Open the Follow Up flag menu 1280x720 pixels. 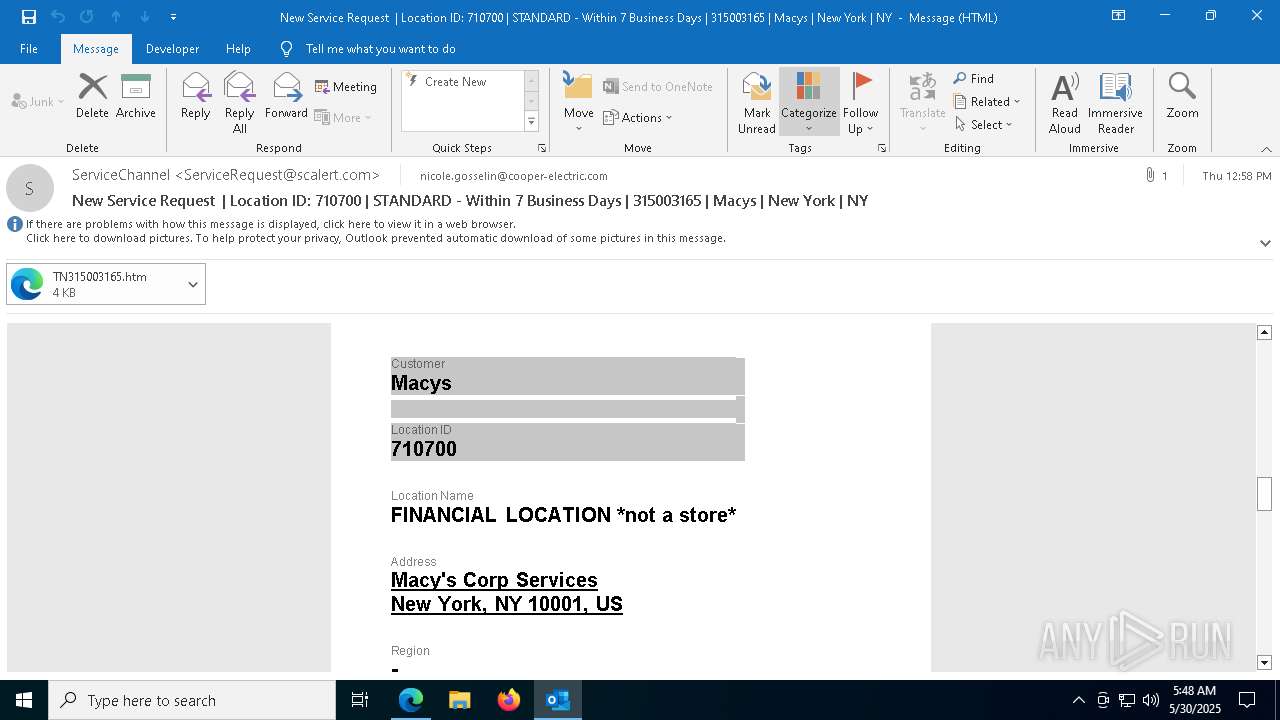pyautogui.click(x=860, y=103)
